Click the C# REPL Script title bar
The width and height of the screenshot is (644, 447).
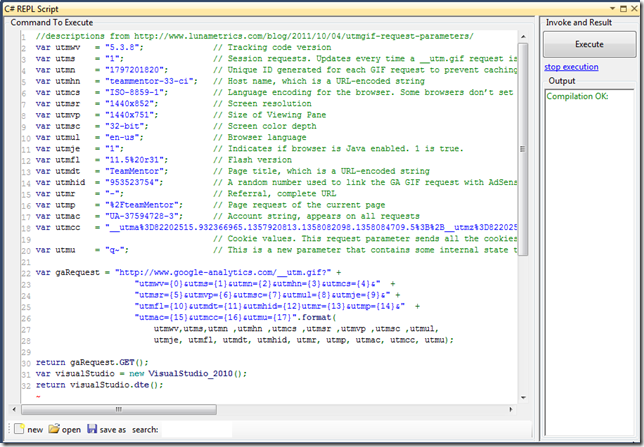[x=300, y=6]
